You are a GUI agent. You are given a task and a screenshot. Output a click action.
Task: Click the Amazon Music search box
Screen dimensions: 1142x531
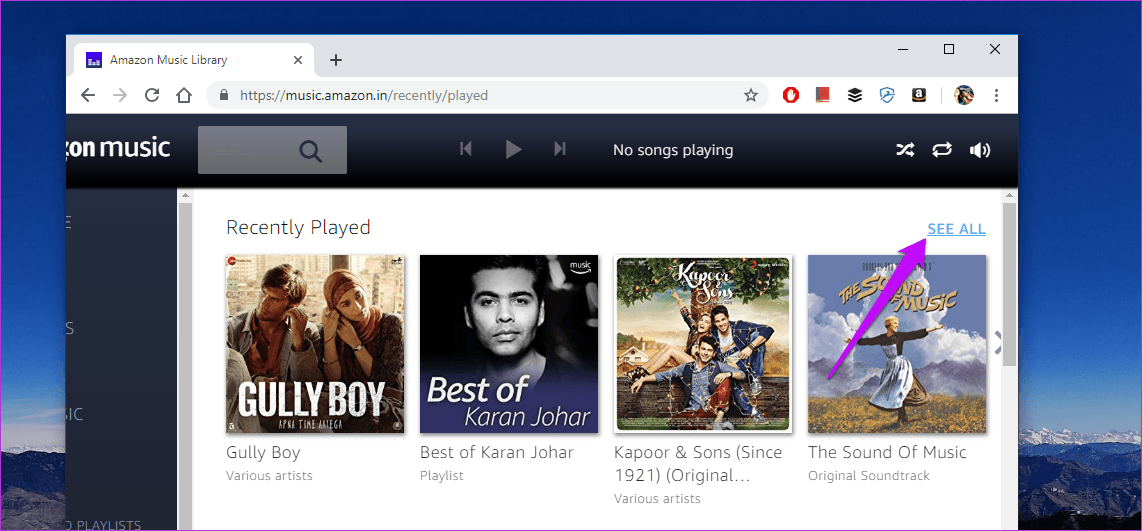(x=272, y=150)
